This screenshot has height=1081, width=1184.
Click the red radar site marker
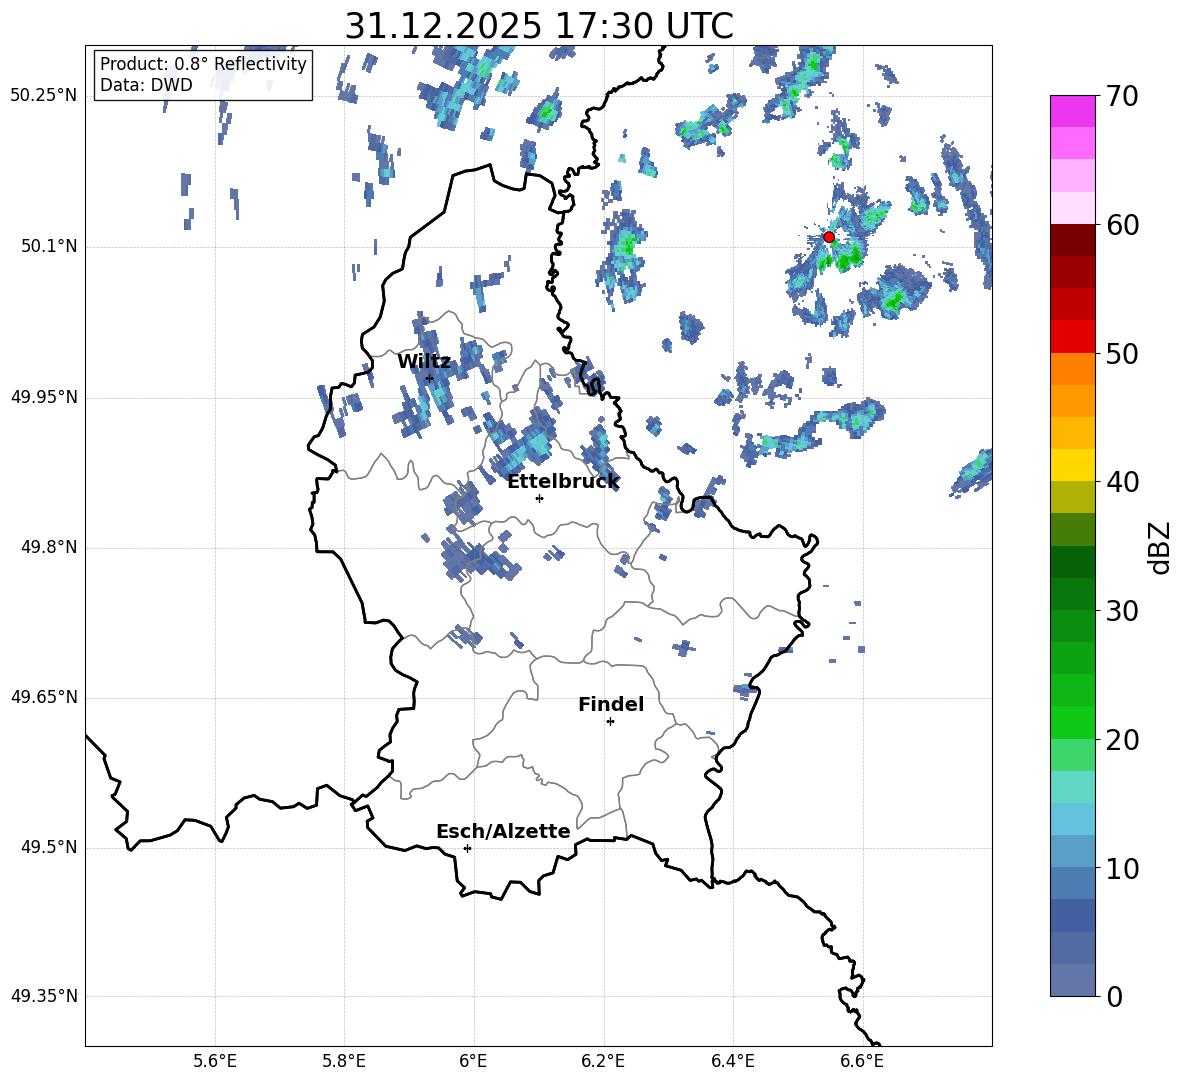(829, 237)
